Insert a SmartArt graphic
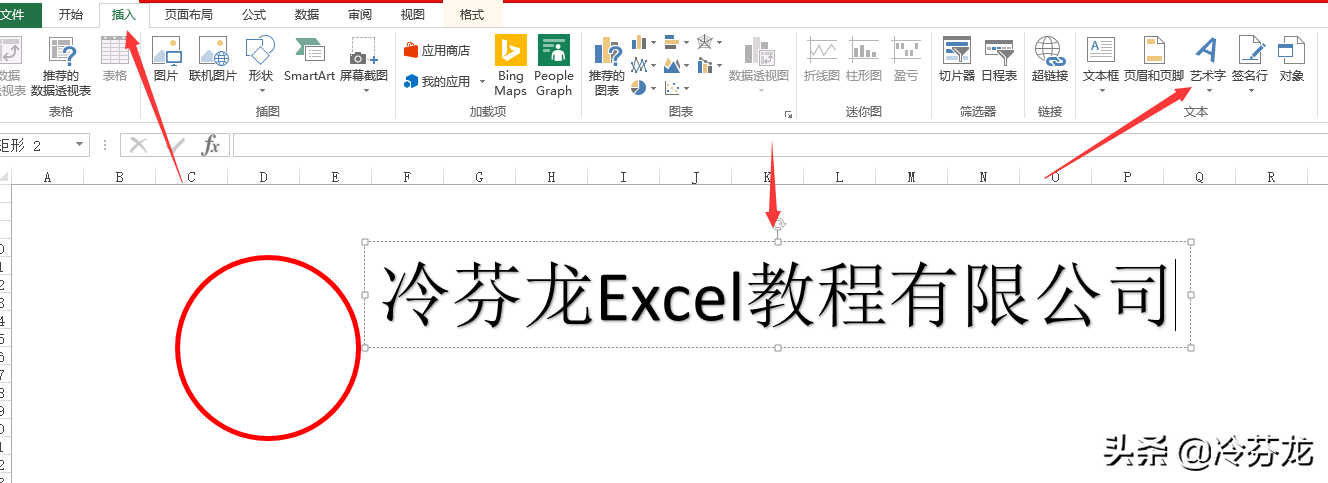 309,60
